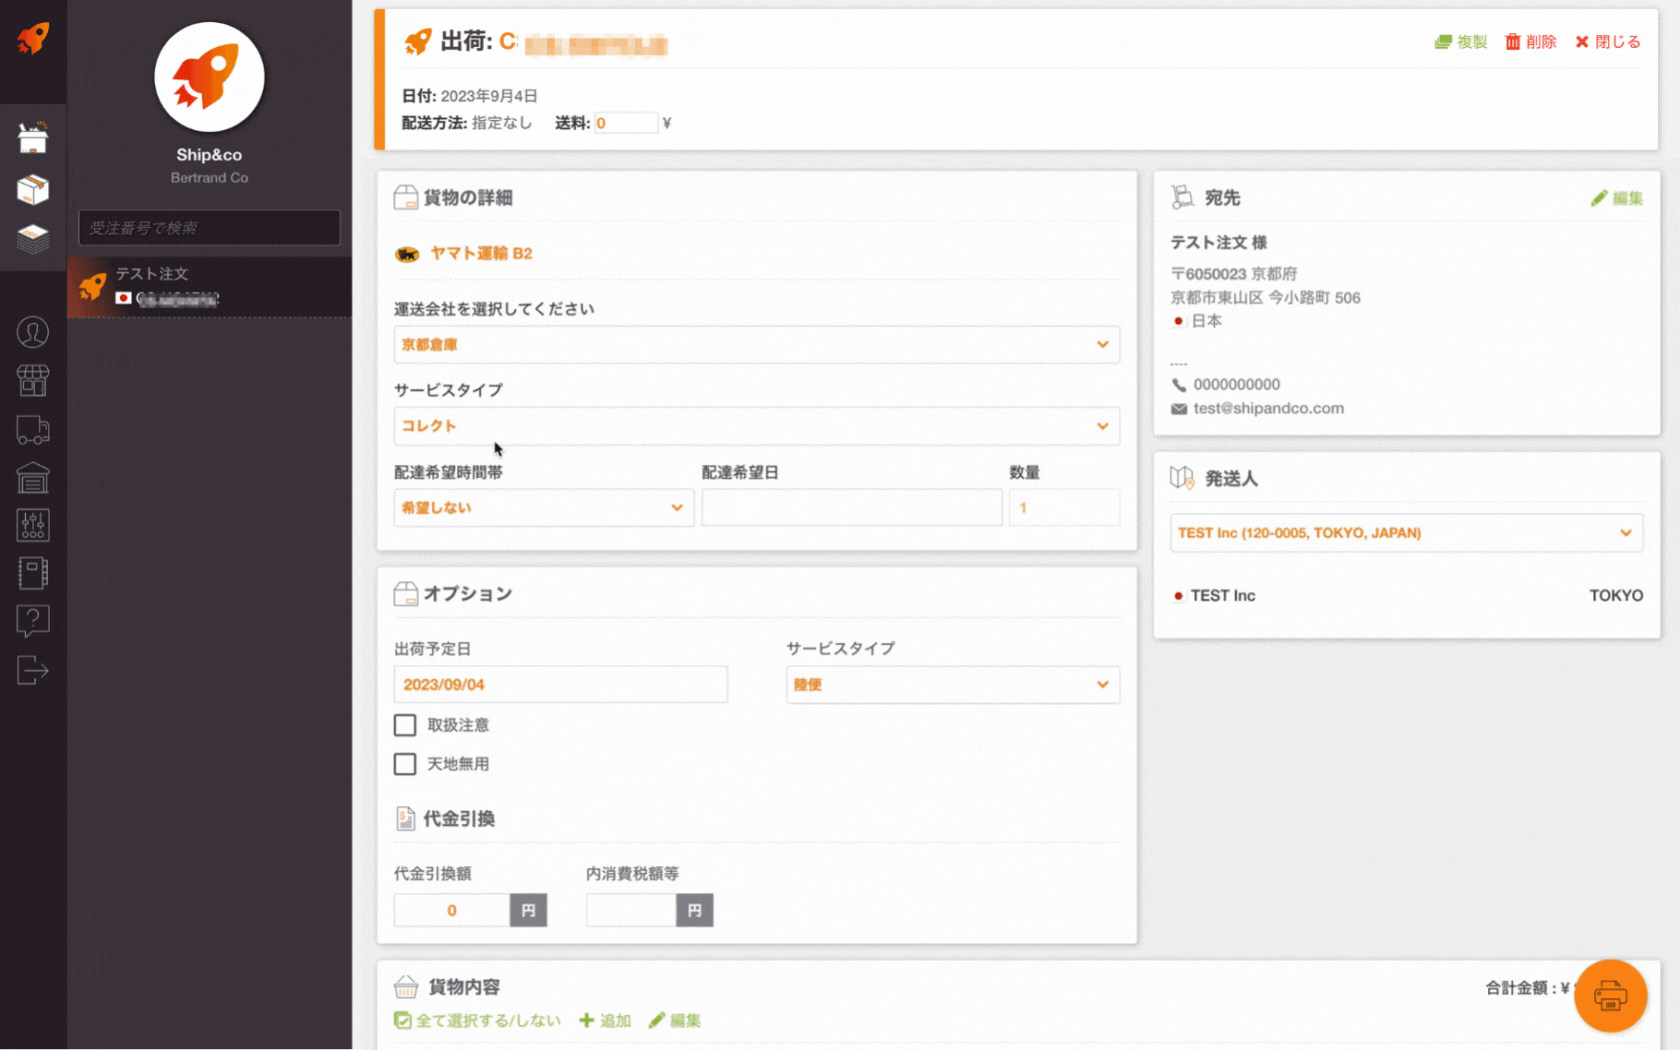Open the user account icon in sidebar

click(x=33, y=332)
